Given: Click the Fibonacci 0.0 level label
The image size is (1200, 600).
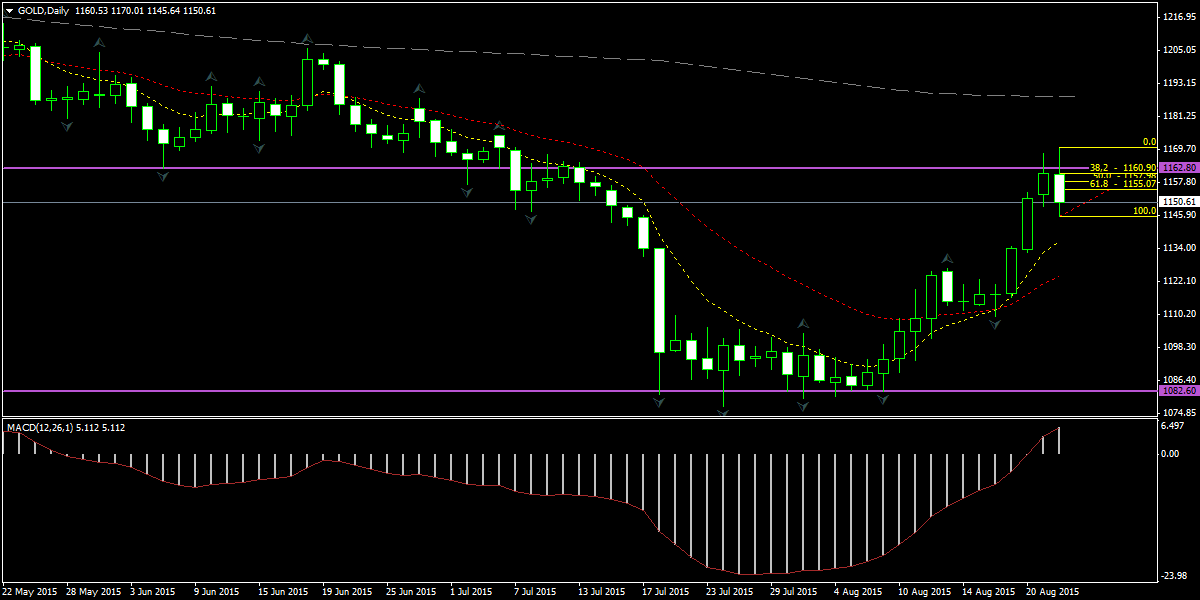Looking at the screenshot, I should pyautogui.click(x=1149, y=143).
